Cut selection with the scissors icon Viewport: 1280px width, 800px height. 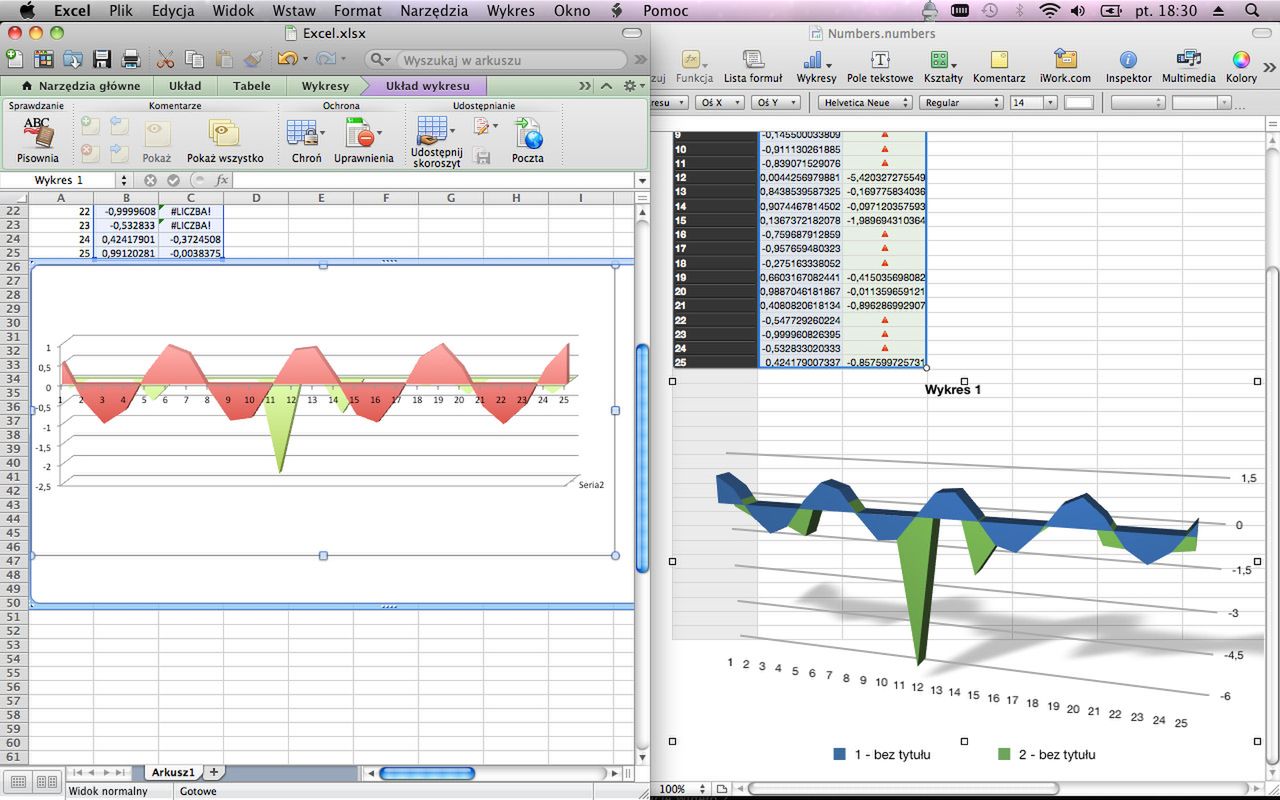(x=166, y=59)
